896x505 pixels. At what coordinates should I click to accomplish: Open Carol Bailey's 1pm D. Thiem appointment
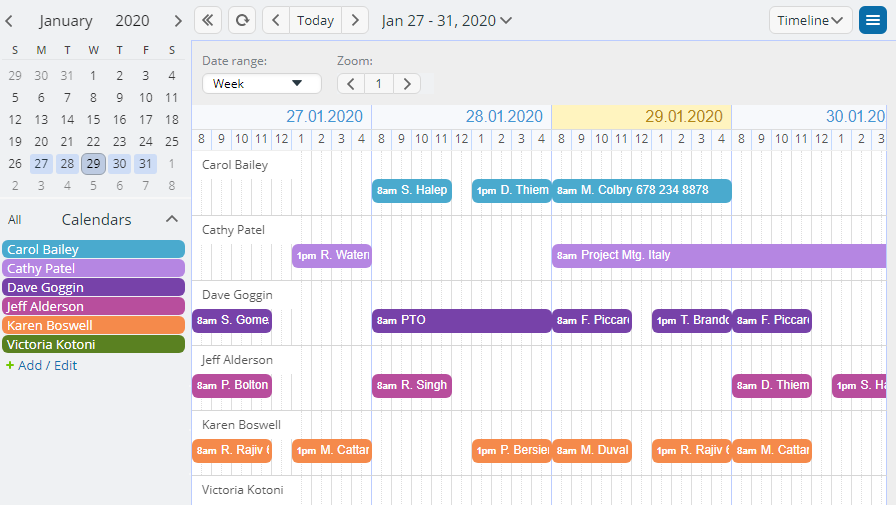[511, 191]
